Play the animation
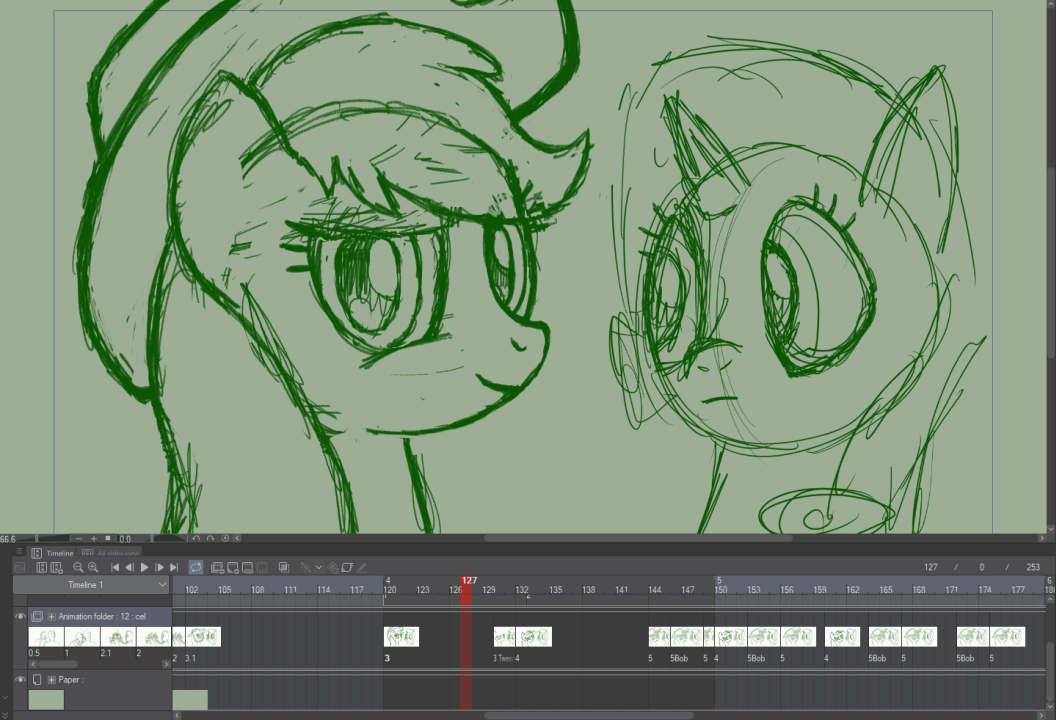The width and height of the screenshot is (1056, 720). pyautogui.click(x=144, y=568)
